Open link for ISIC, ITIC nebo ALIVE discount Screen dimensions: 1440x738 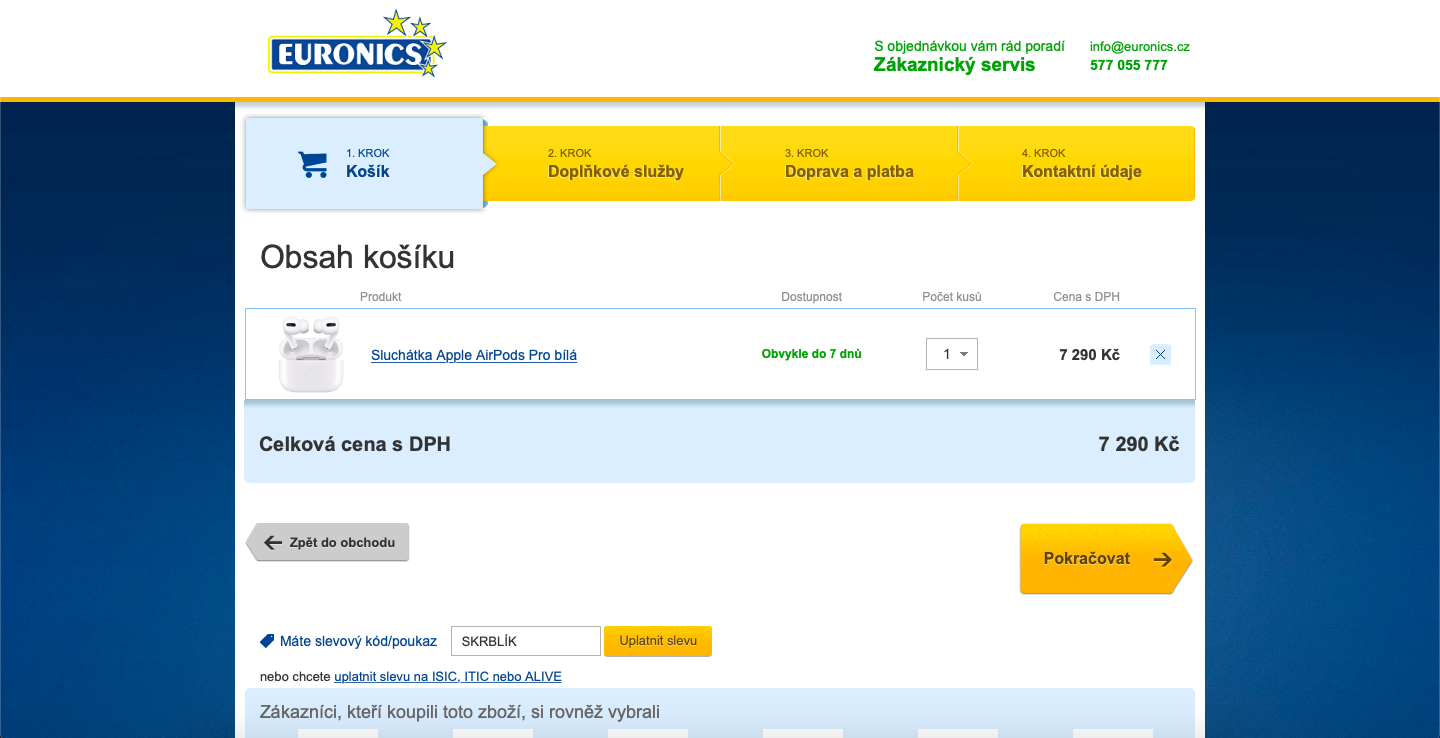tap(448, 677)
